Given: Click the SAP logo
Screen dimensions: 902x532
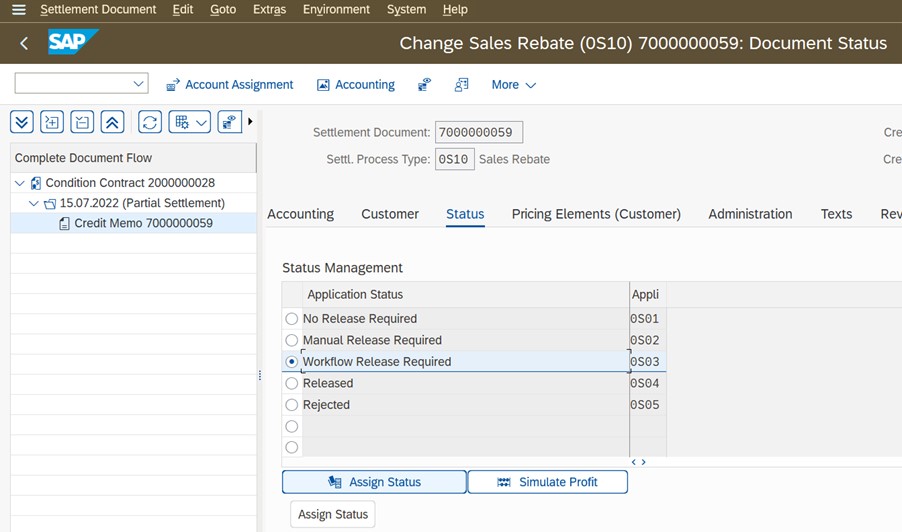Looking at the screenshot, I should point(72,42).
